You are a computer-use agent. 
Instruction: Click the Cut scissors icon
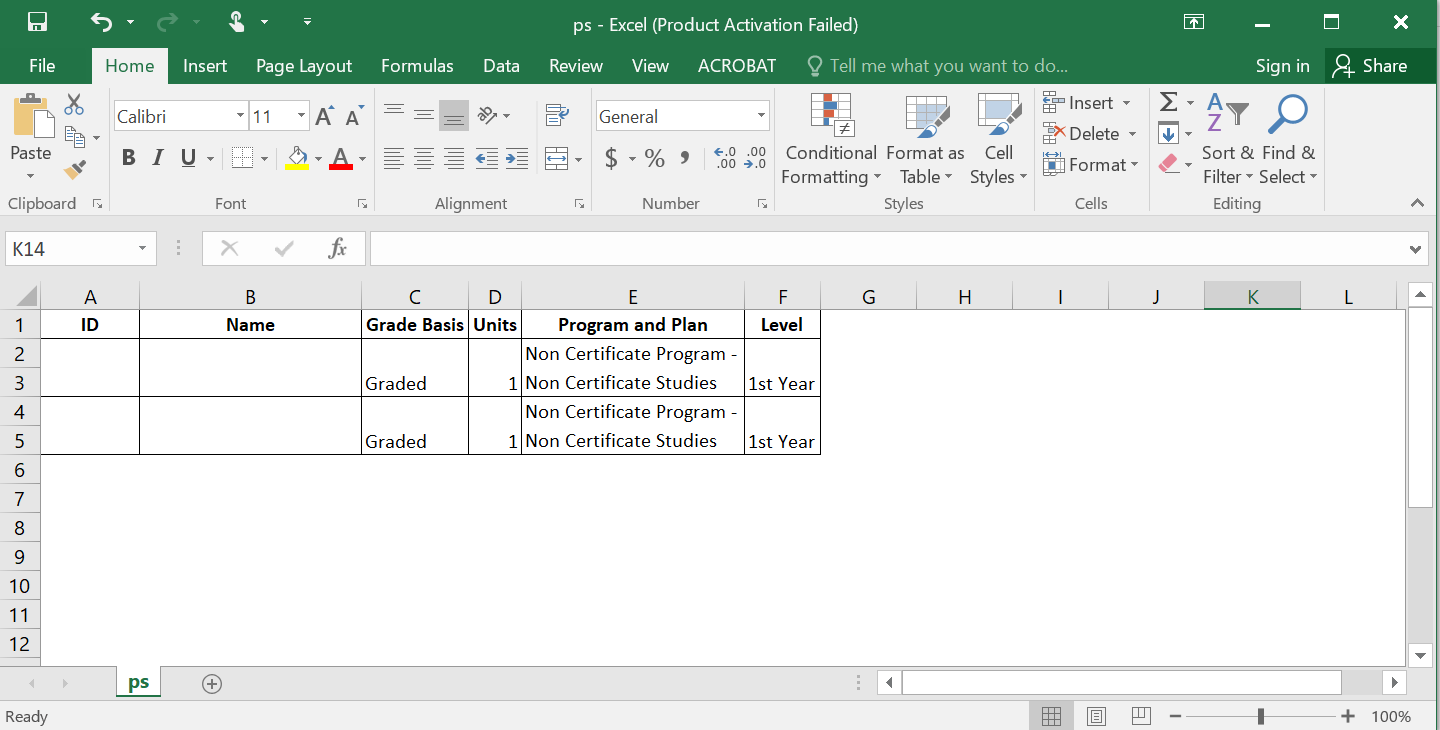74,105
